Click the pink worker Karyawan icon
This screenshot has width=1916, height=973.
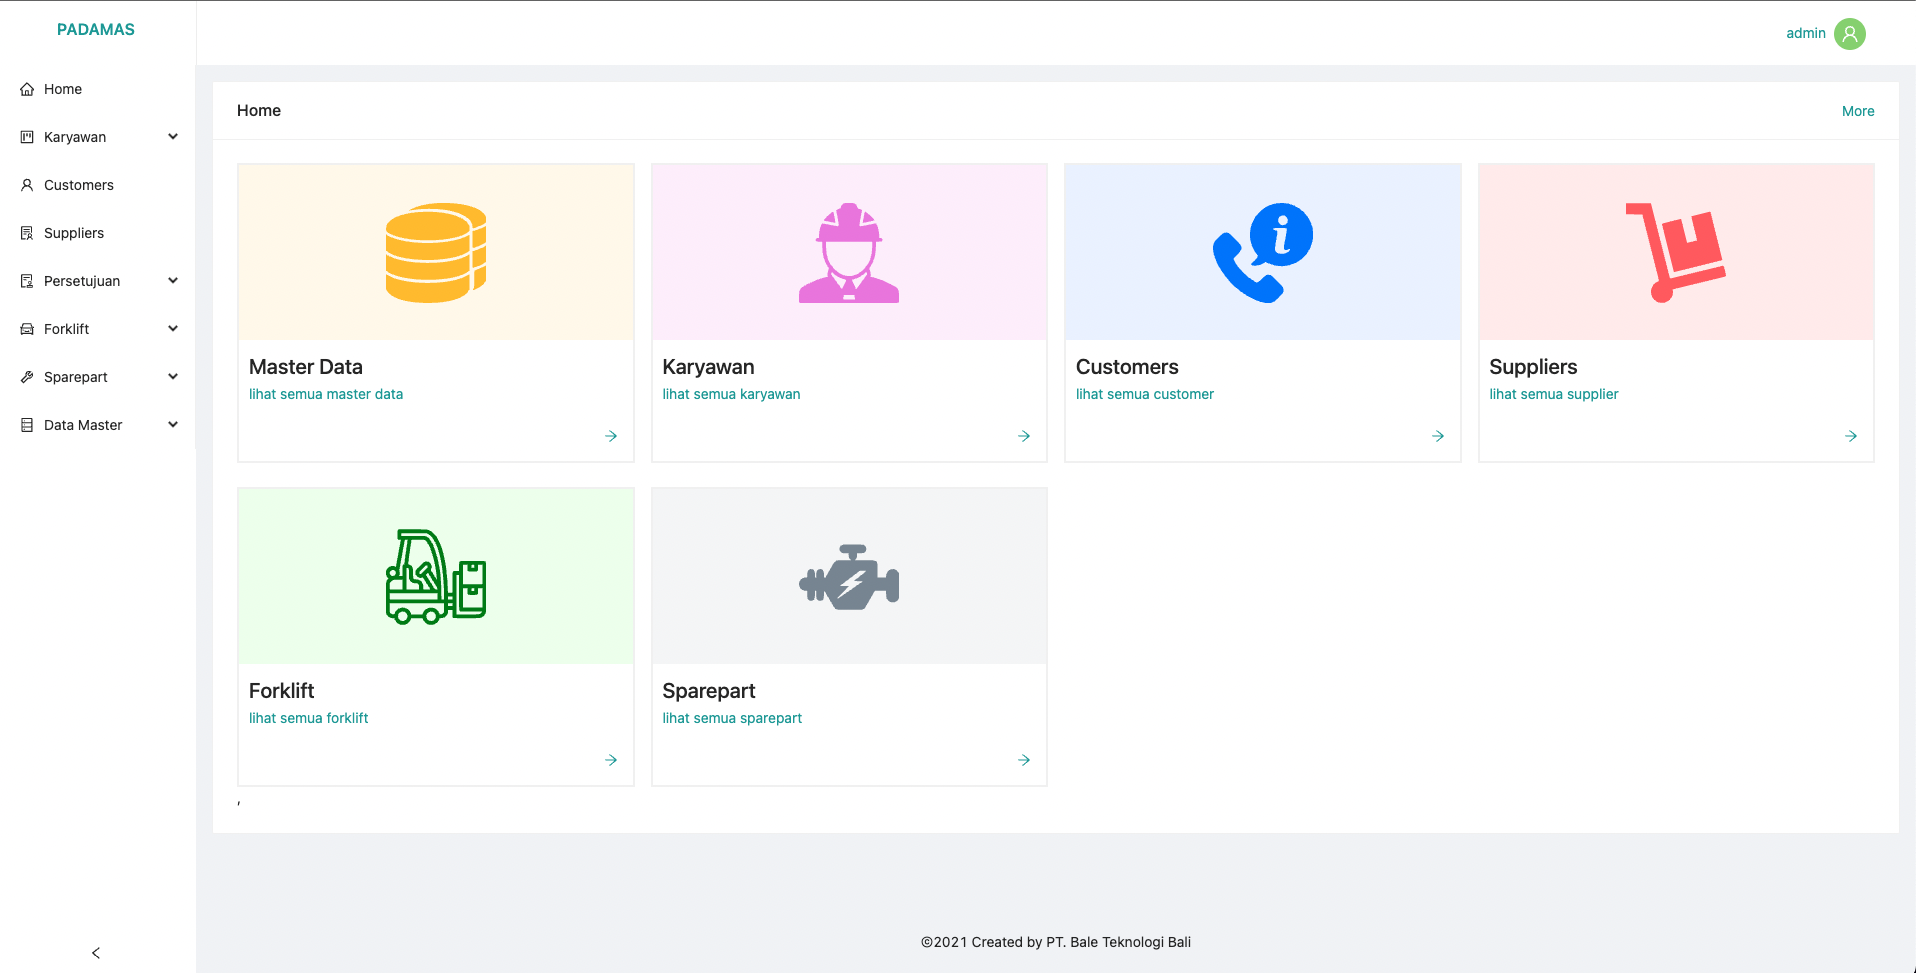[x=849, y=253]
